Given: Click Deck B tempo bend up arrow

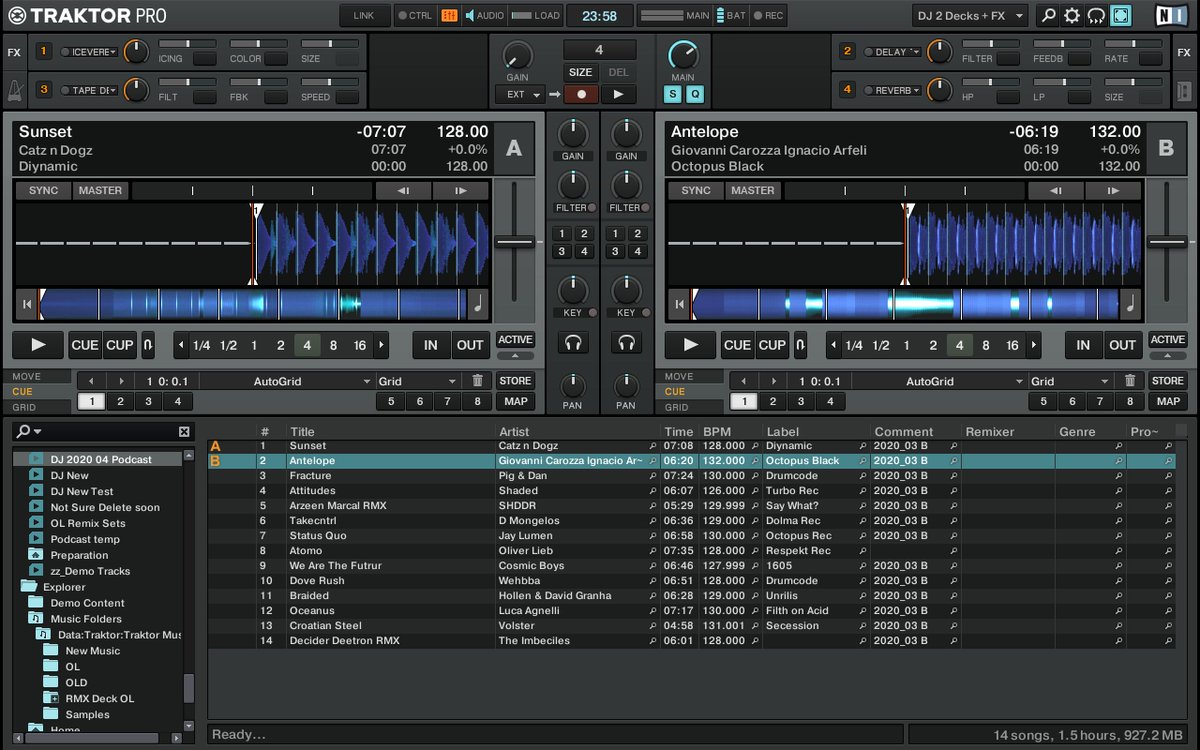Looking at the screenshot, I should pos(1113,190).
